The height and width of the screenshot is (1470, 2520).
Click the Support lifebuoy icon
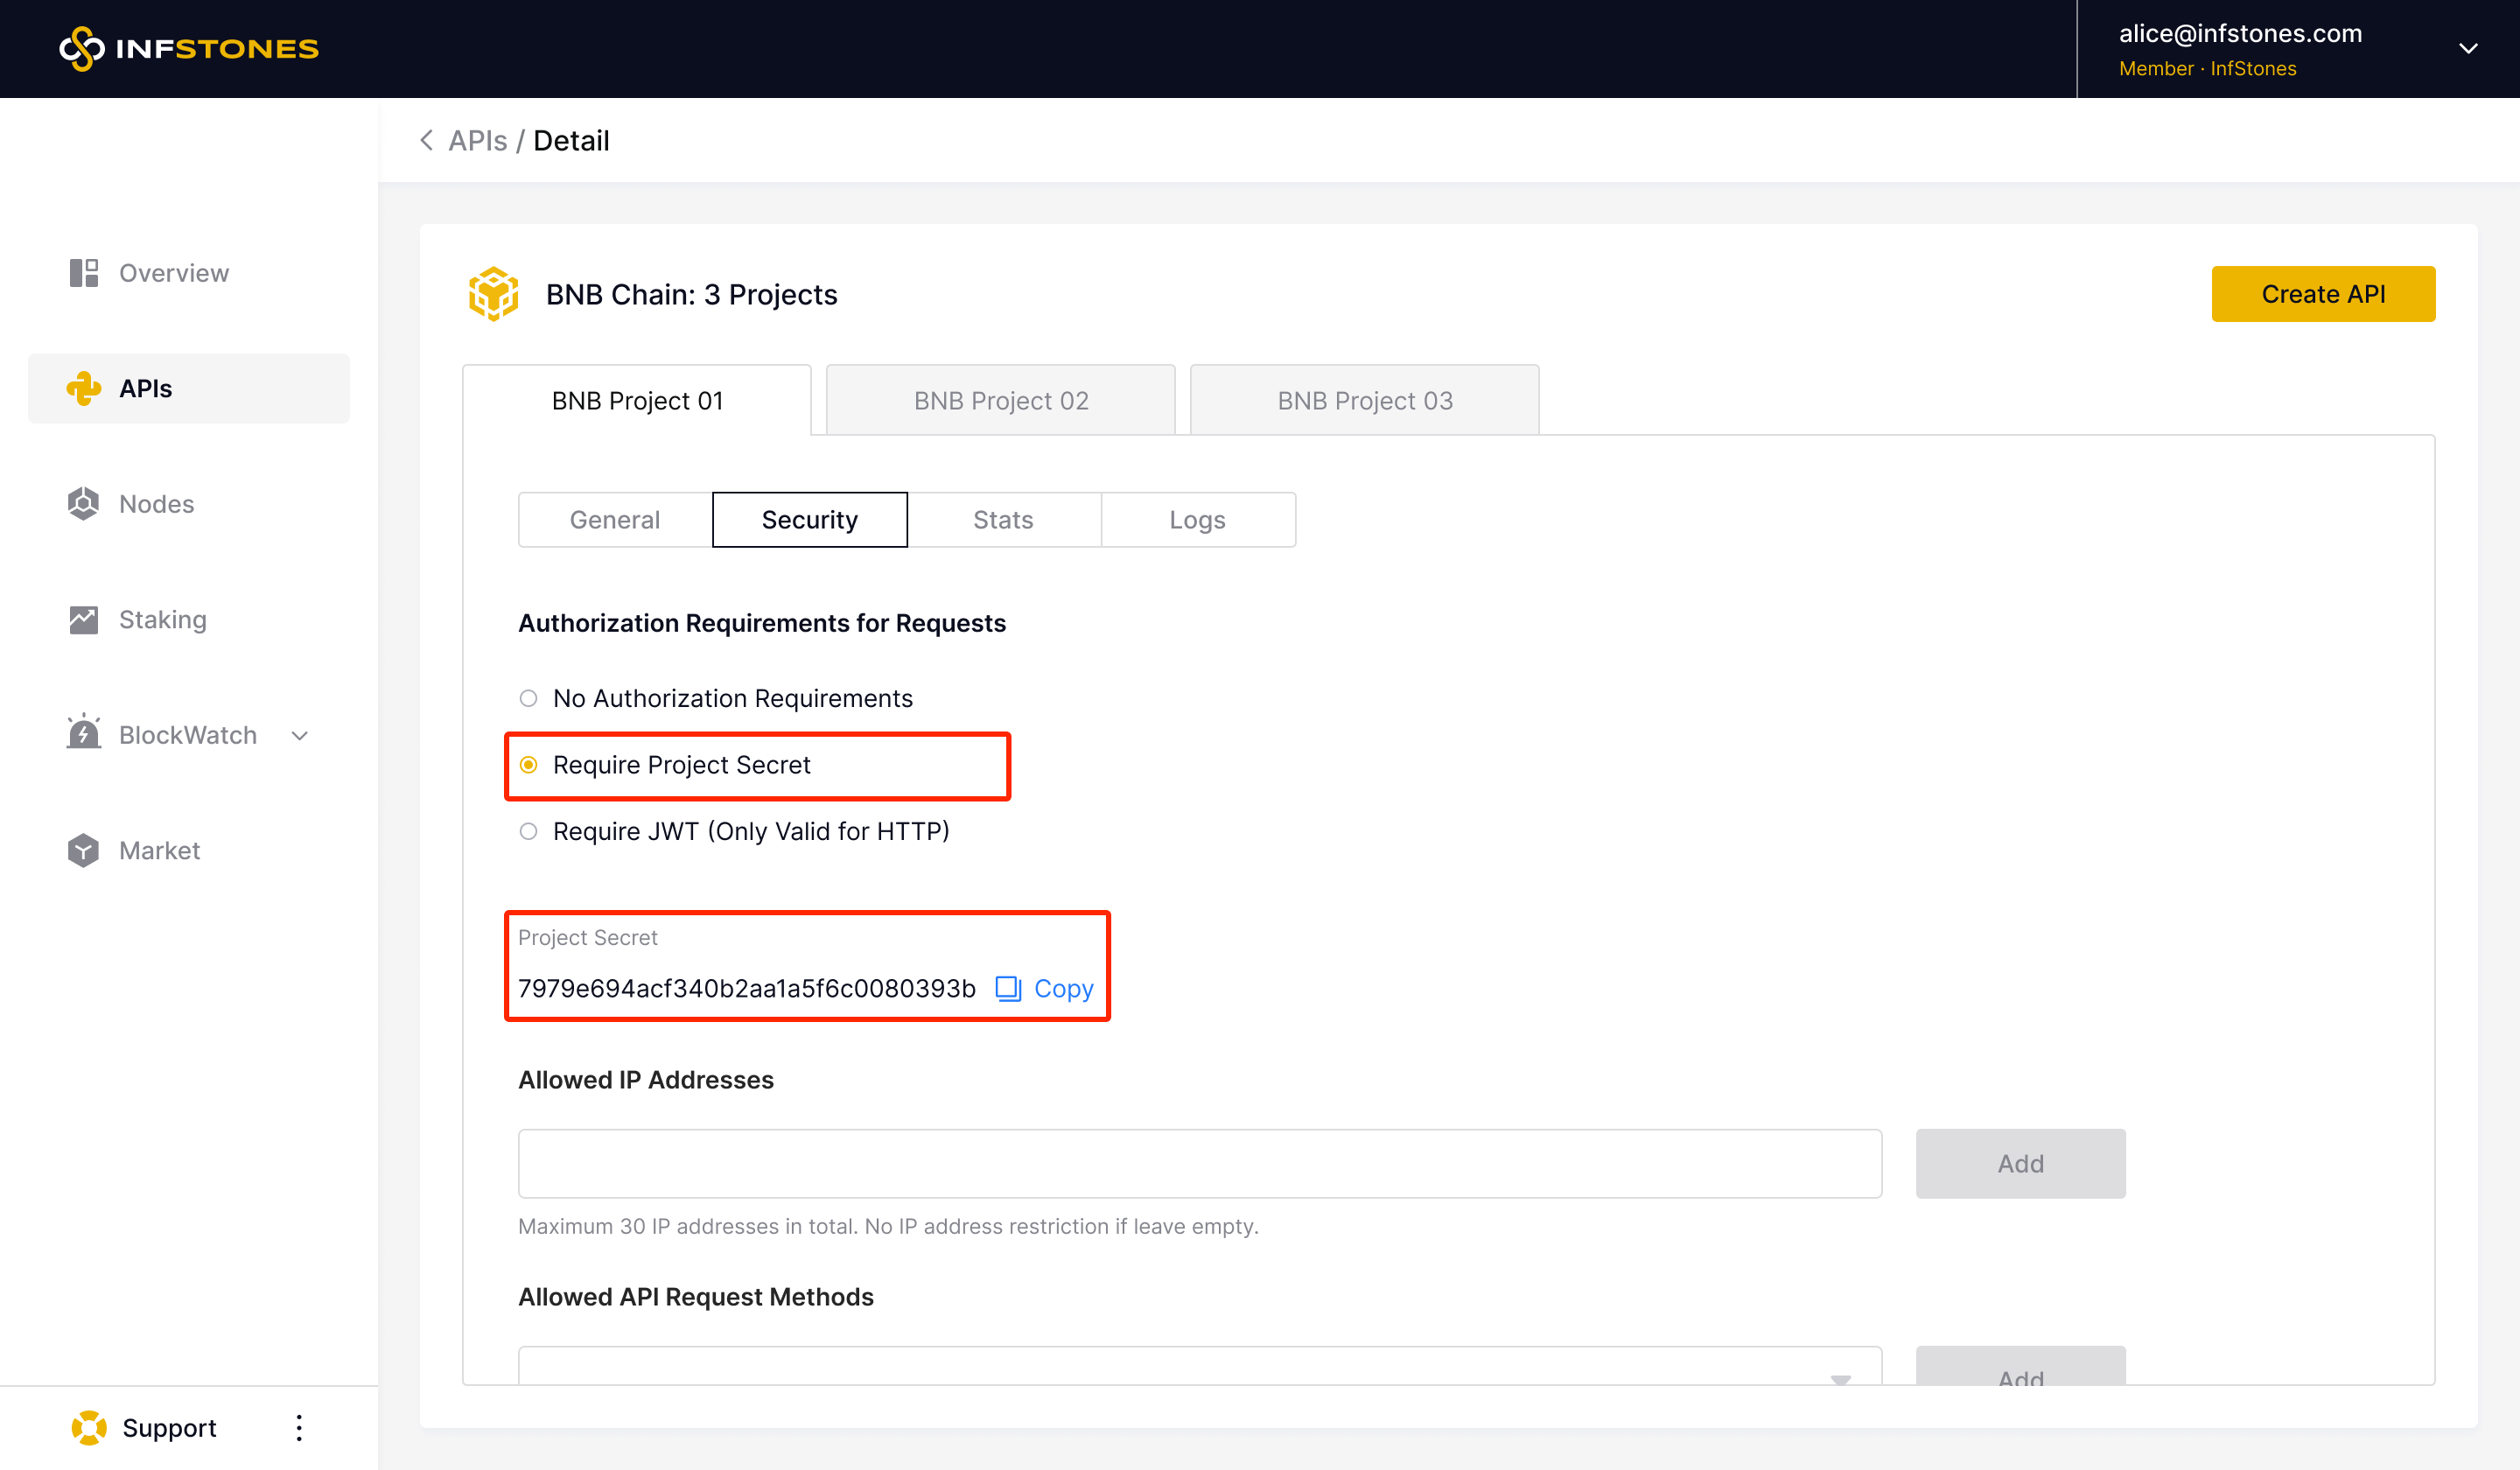point(89,1428)
